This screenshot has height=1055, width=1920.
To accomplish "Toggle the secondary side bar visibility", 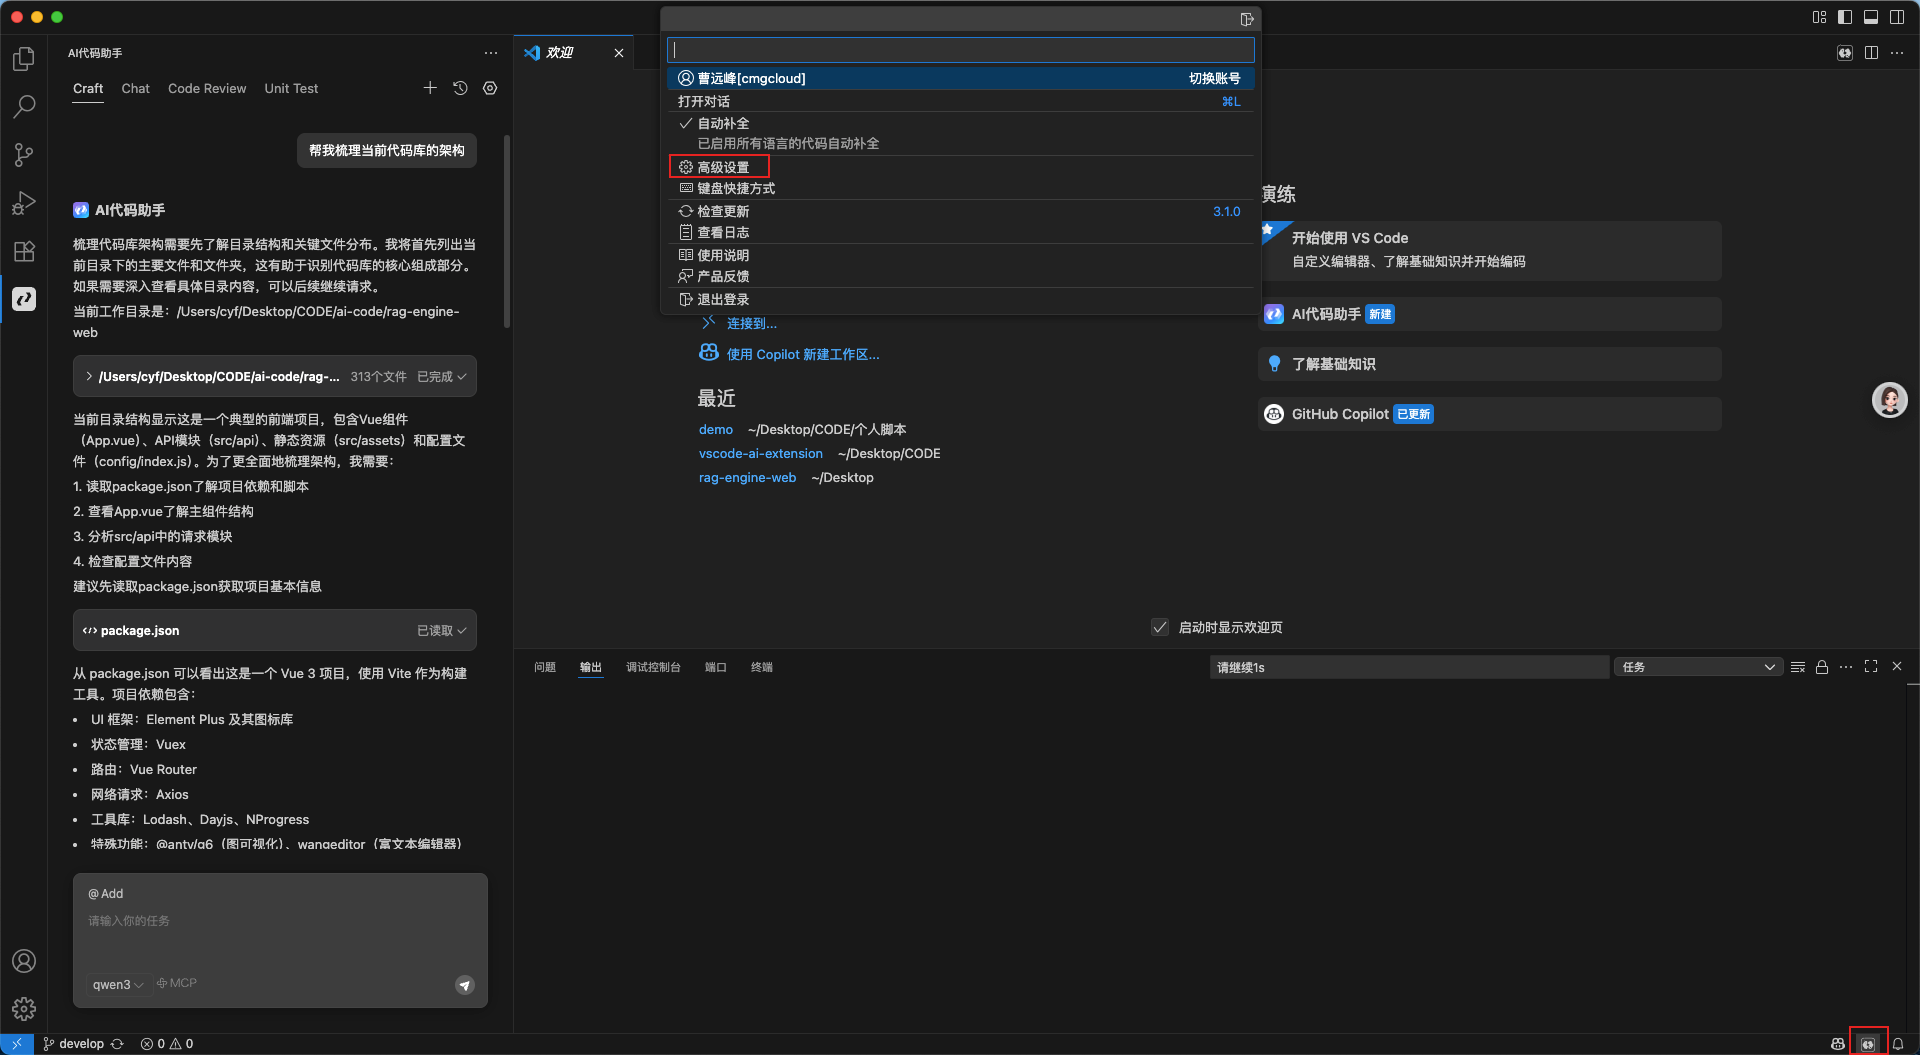I will point(1897,17).
